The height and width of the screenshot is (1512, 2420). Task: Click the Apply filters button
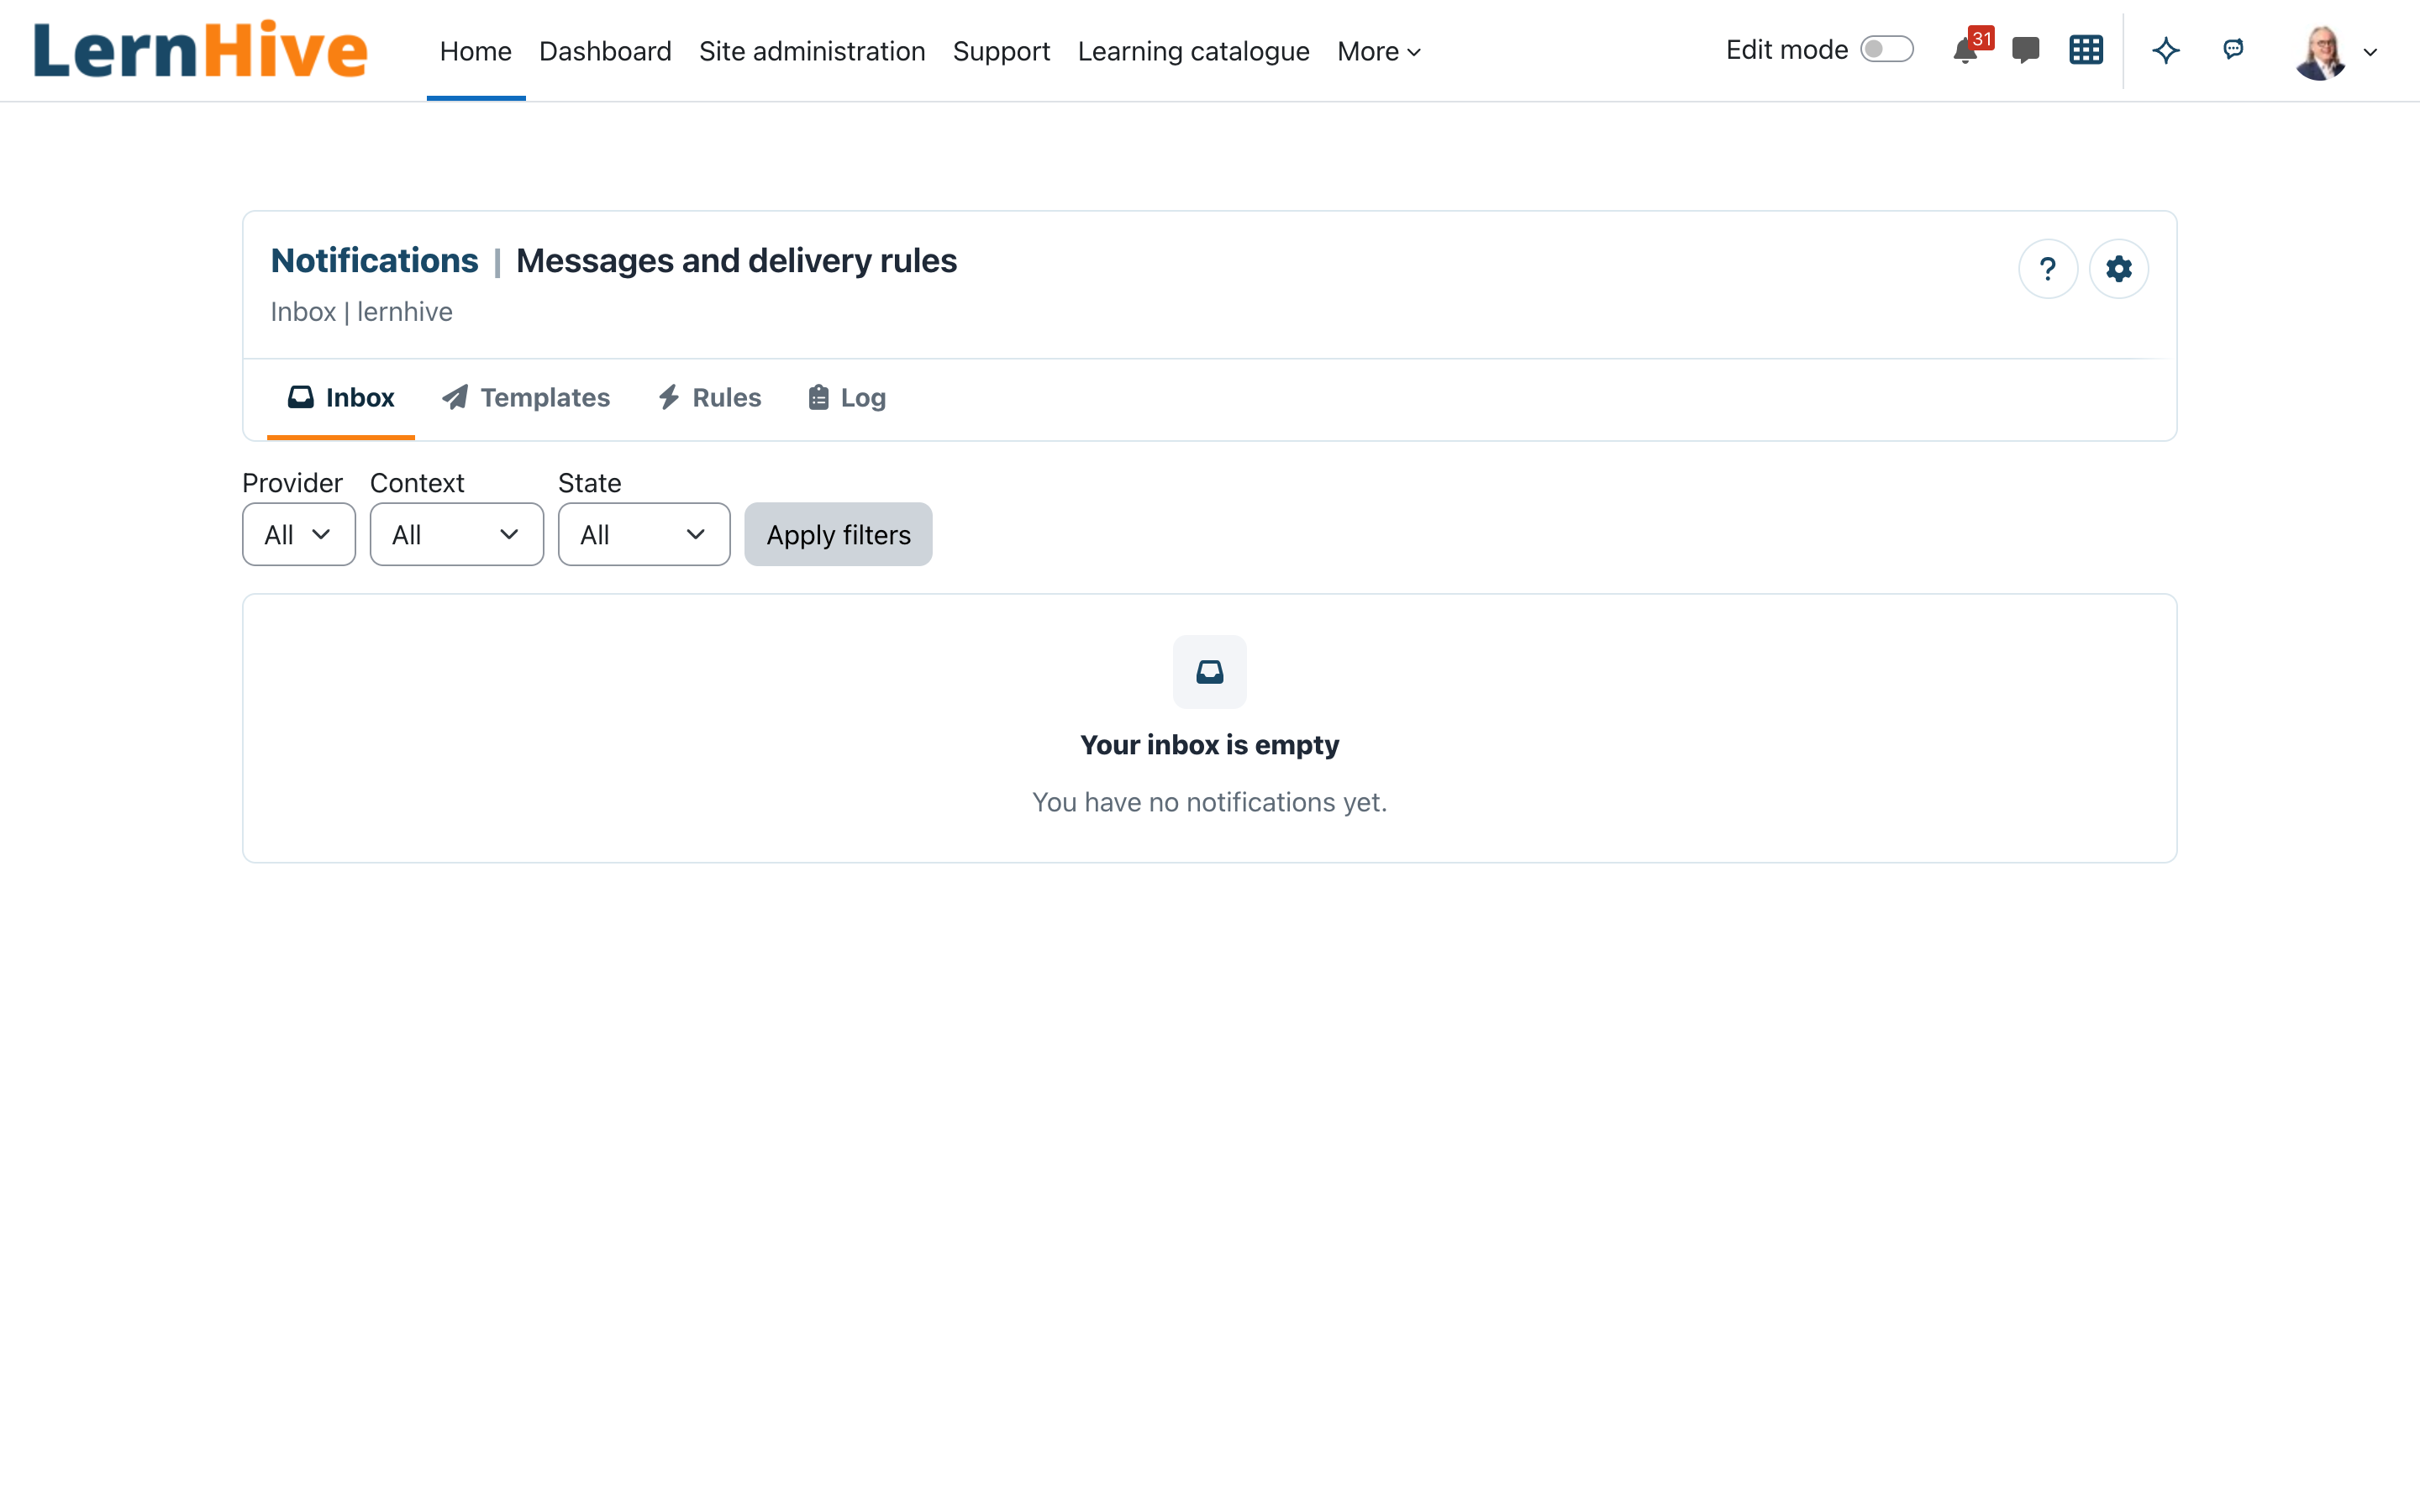tap(838, 534)
